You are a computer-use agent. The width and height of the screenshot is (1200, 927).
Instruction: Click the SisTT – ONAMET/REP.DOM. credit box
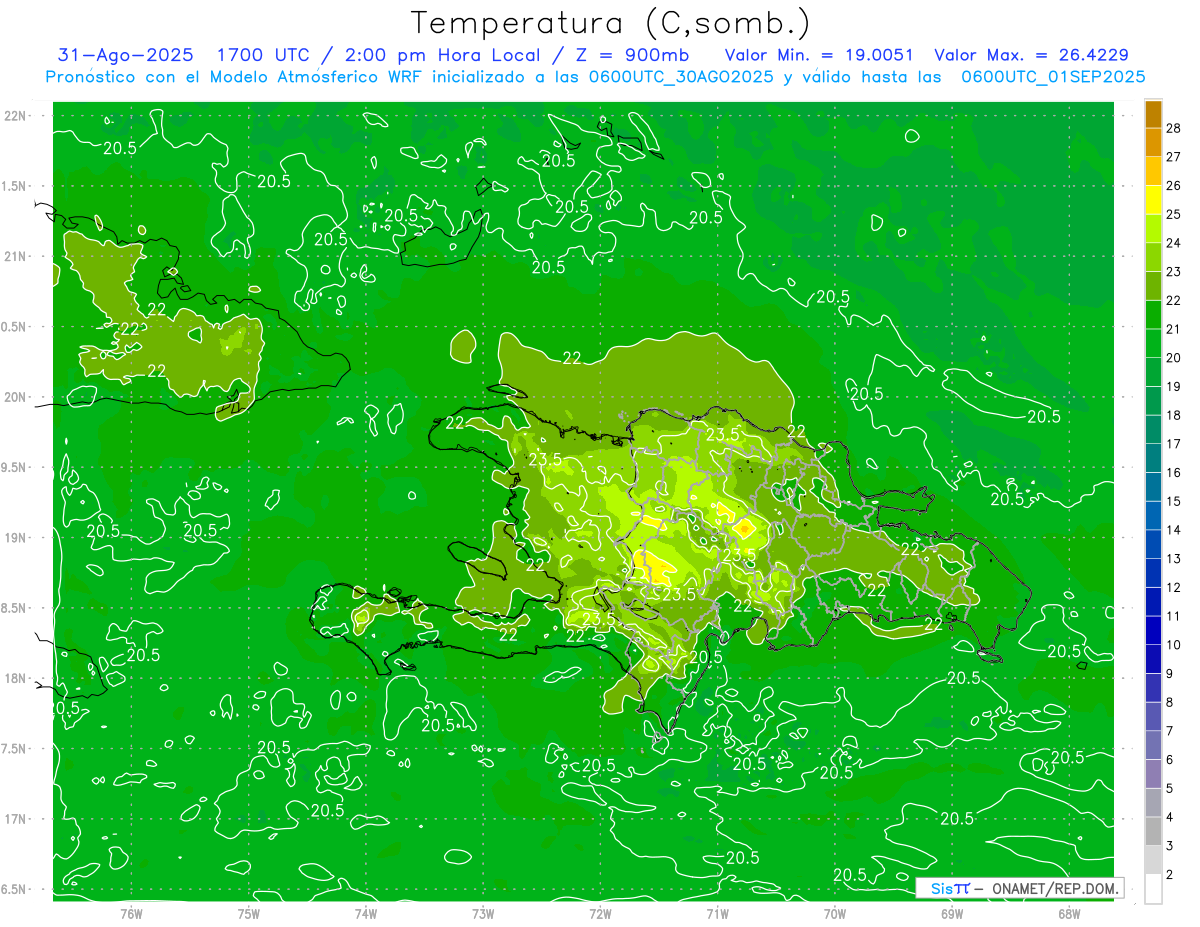pyautogui.click(x=1019, y=888)
